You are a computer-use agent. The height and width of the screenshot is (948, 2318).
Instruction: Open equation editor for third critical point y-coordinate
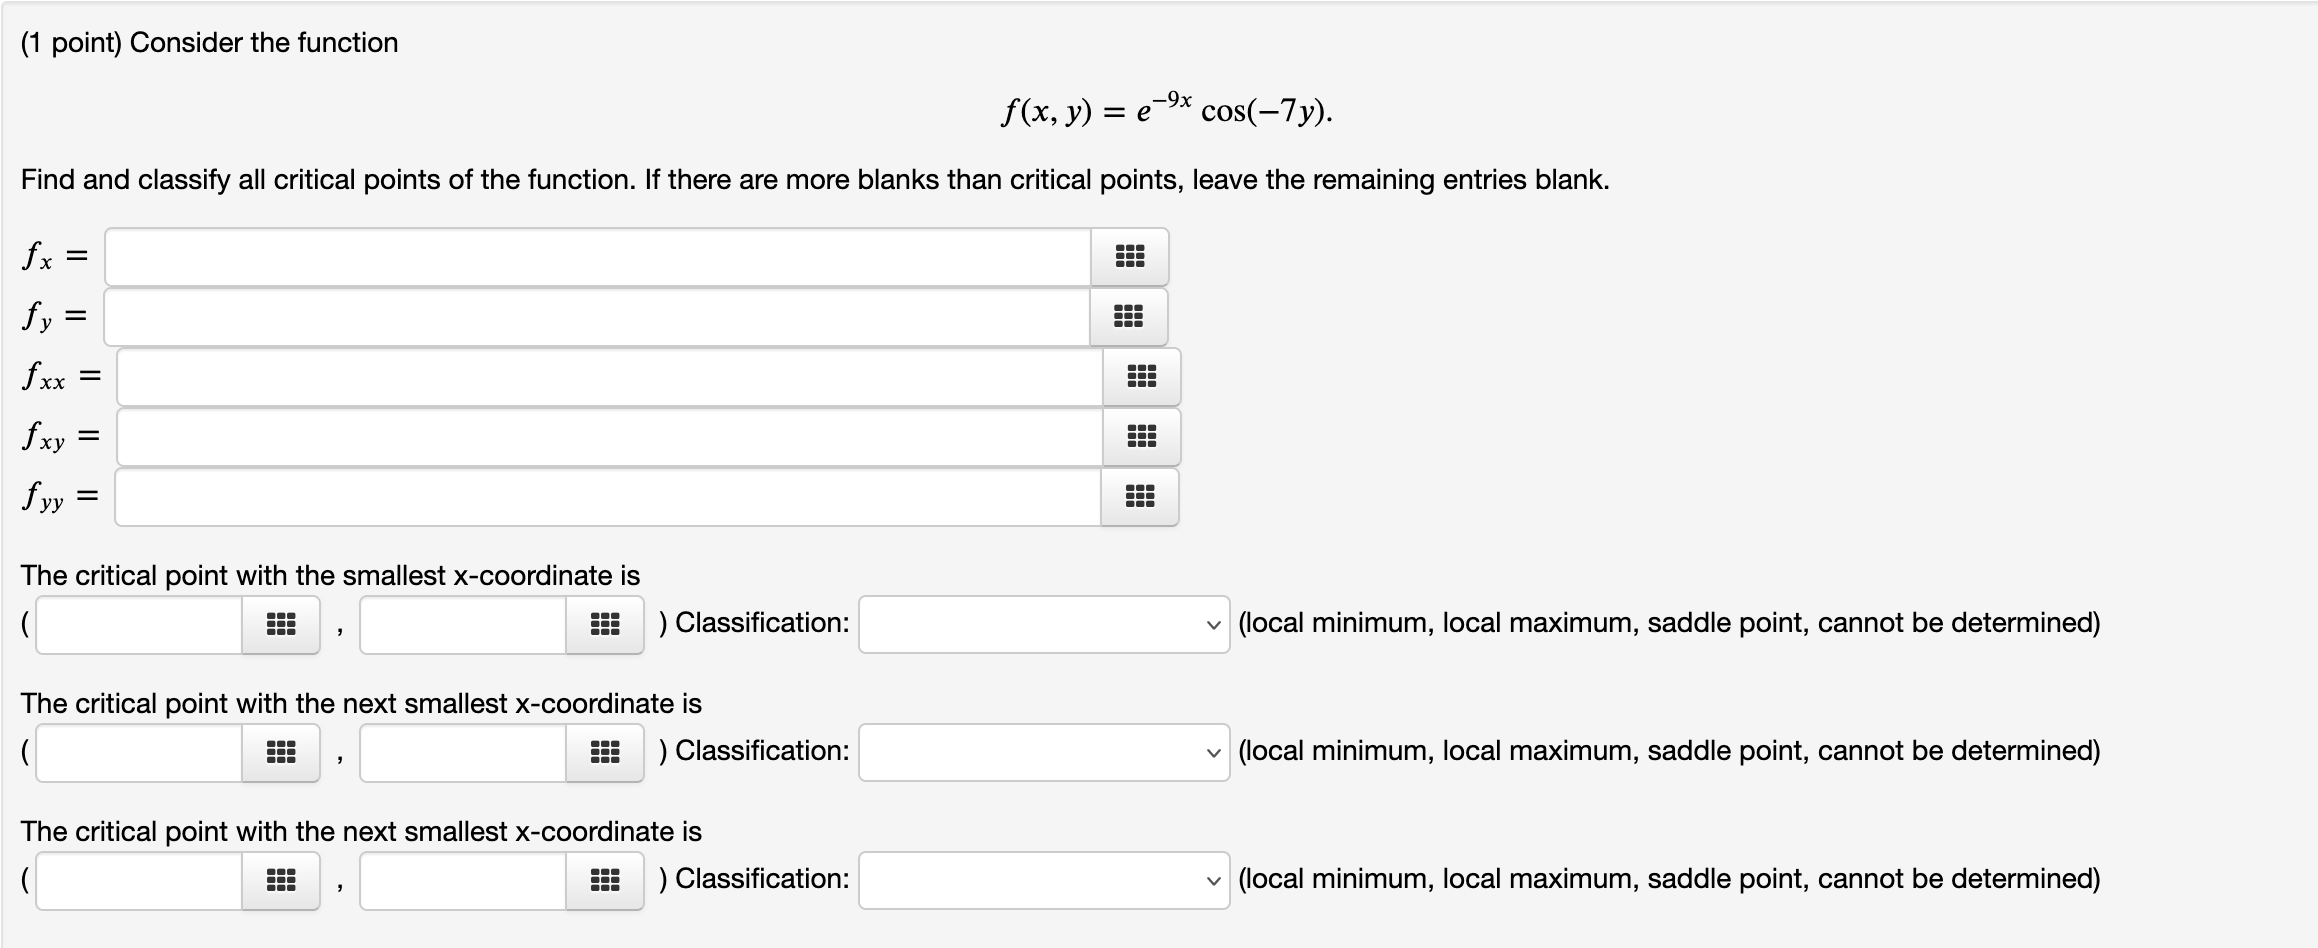coord(606,880)
